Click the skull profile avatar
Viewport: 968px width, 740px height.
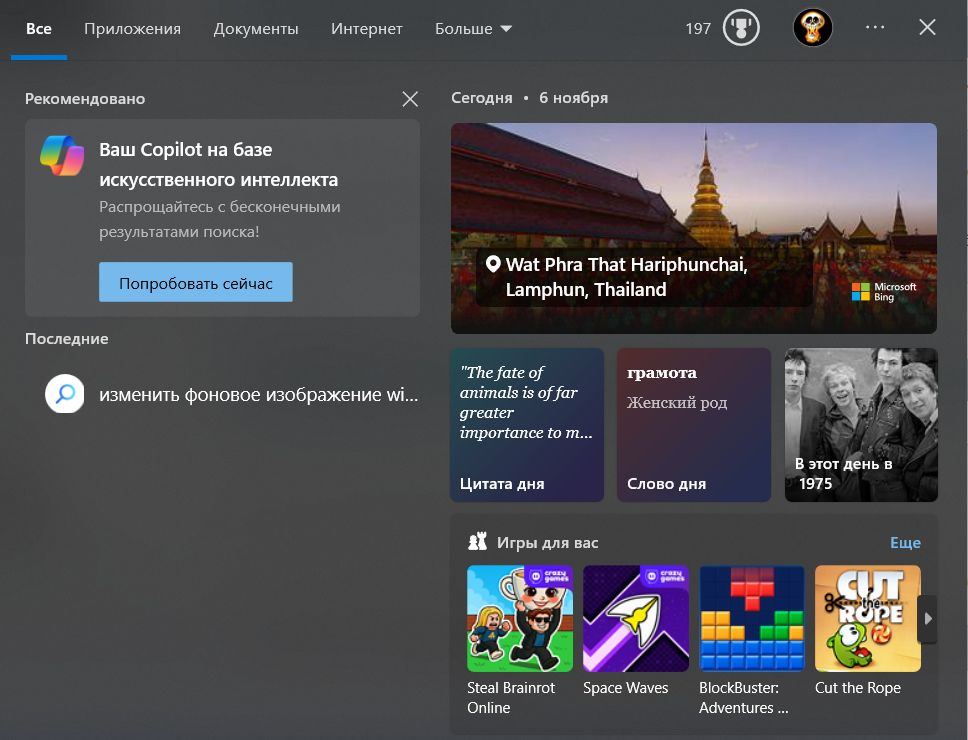click(x=812, y=28)
